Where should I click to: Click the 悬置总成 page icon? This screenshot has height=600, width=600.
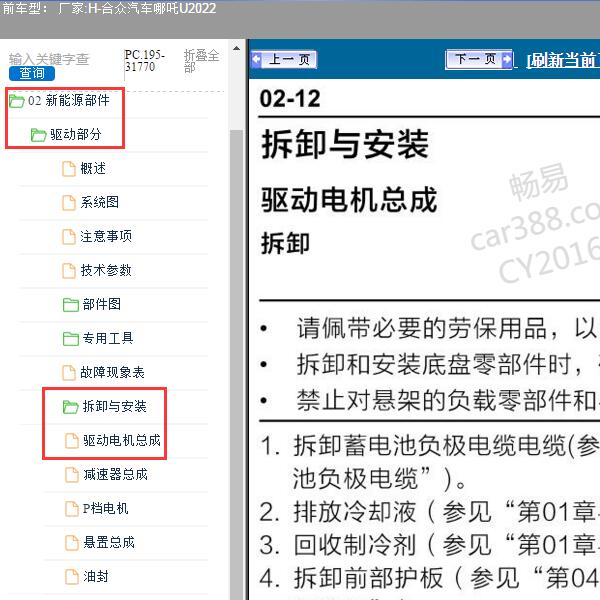point(72,543)
